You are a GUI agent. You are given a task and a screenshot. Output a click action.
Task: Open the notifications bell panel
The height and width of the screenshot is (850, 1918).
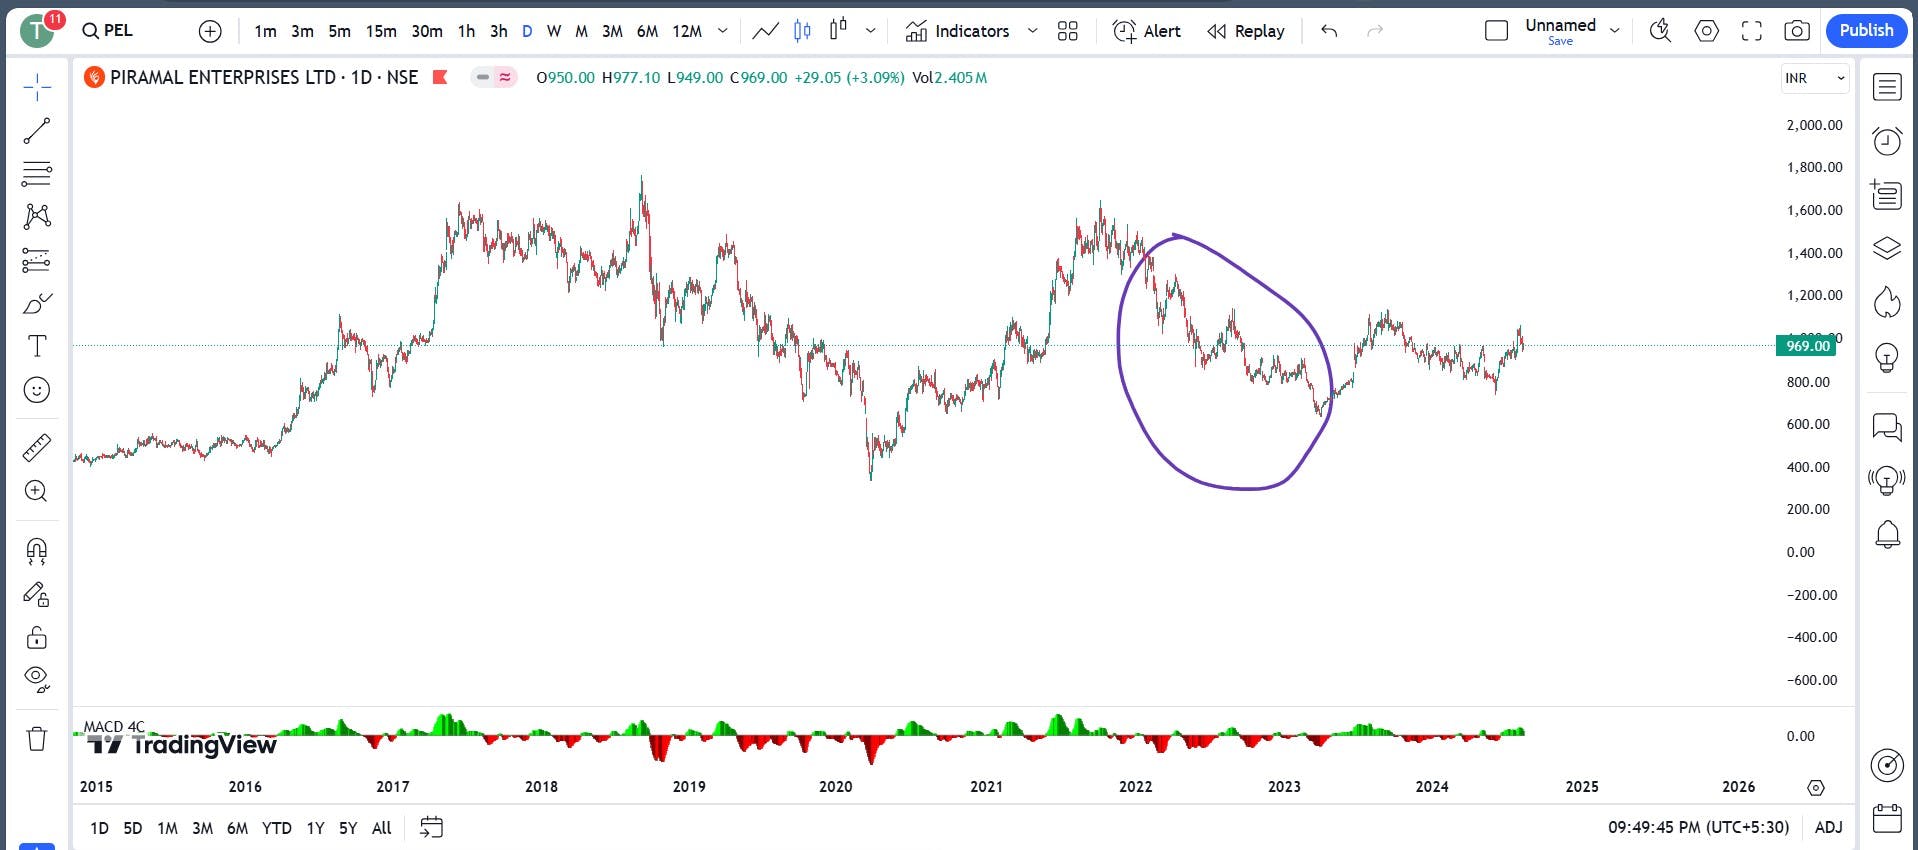pyautogui.click(x=1887, y=535)
